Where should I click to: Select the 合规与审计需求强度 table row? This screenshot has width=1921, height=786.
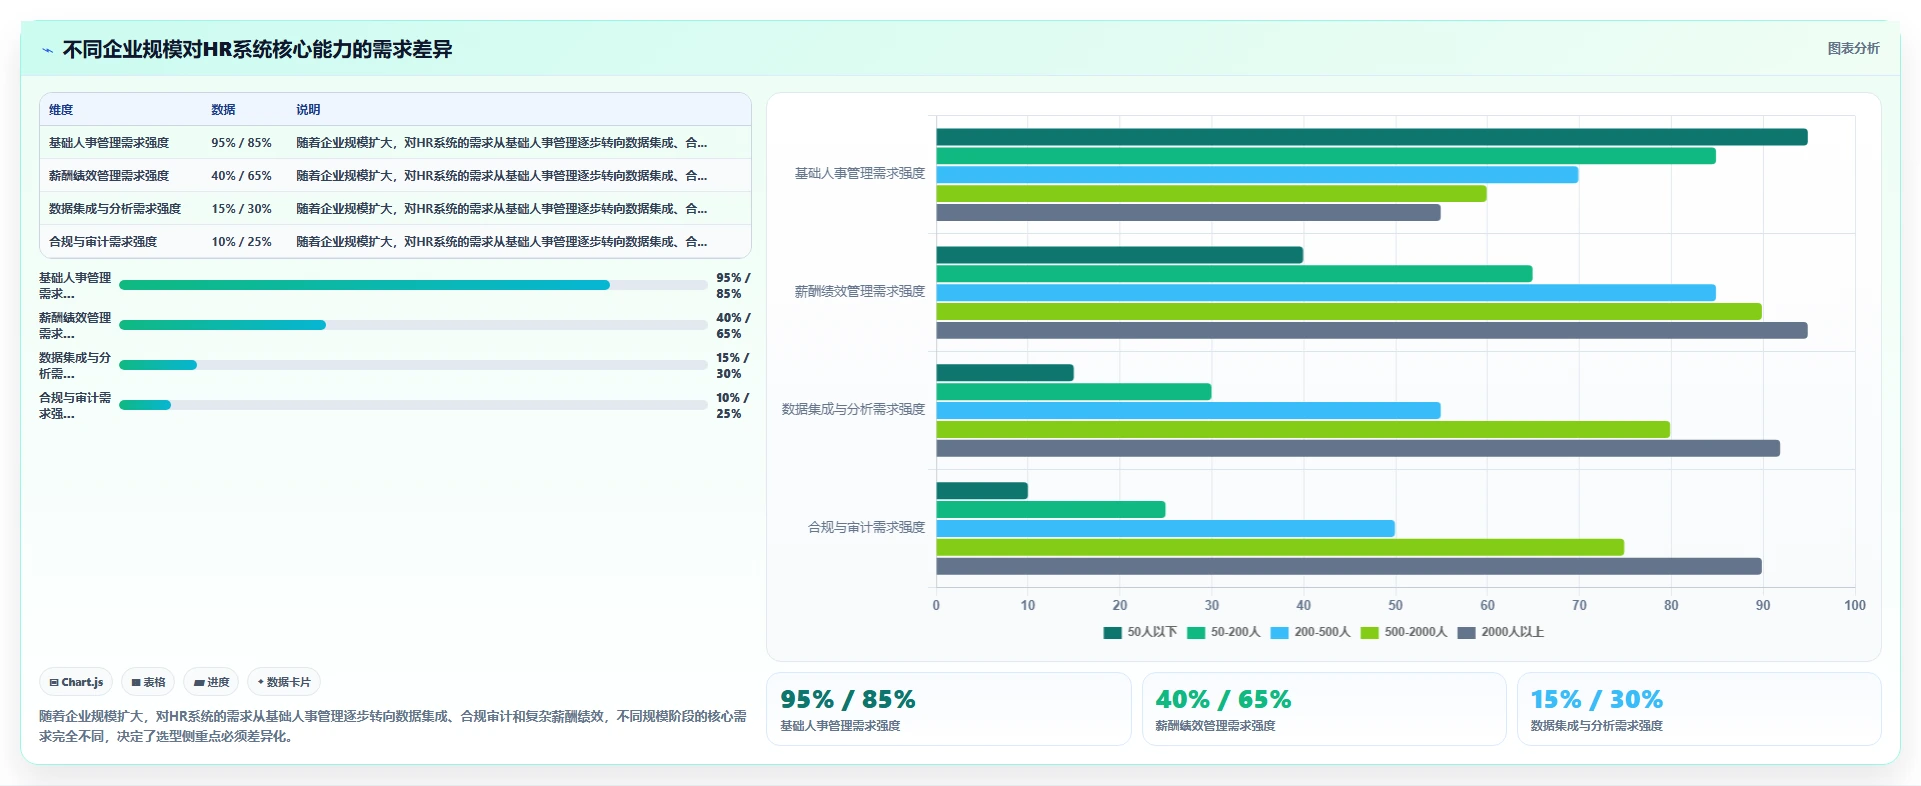(395, 242)
